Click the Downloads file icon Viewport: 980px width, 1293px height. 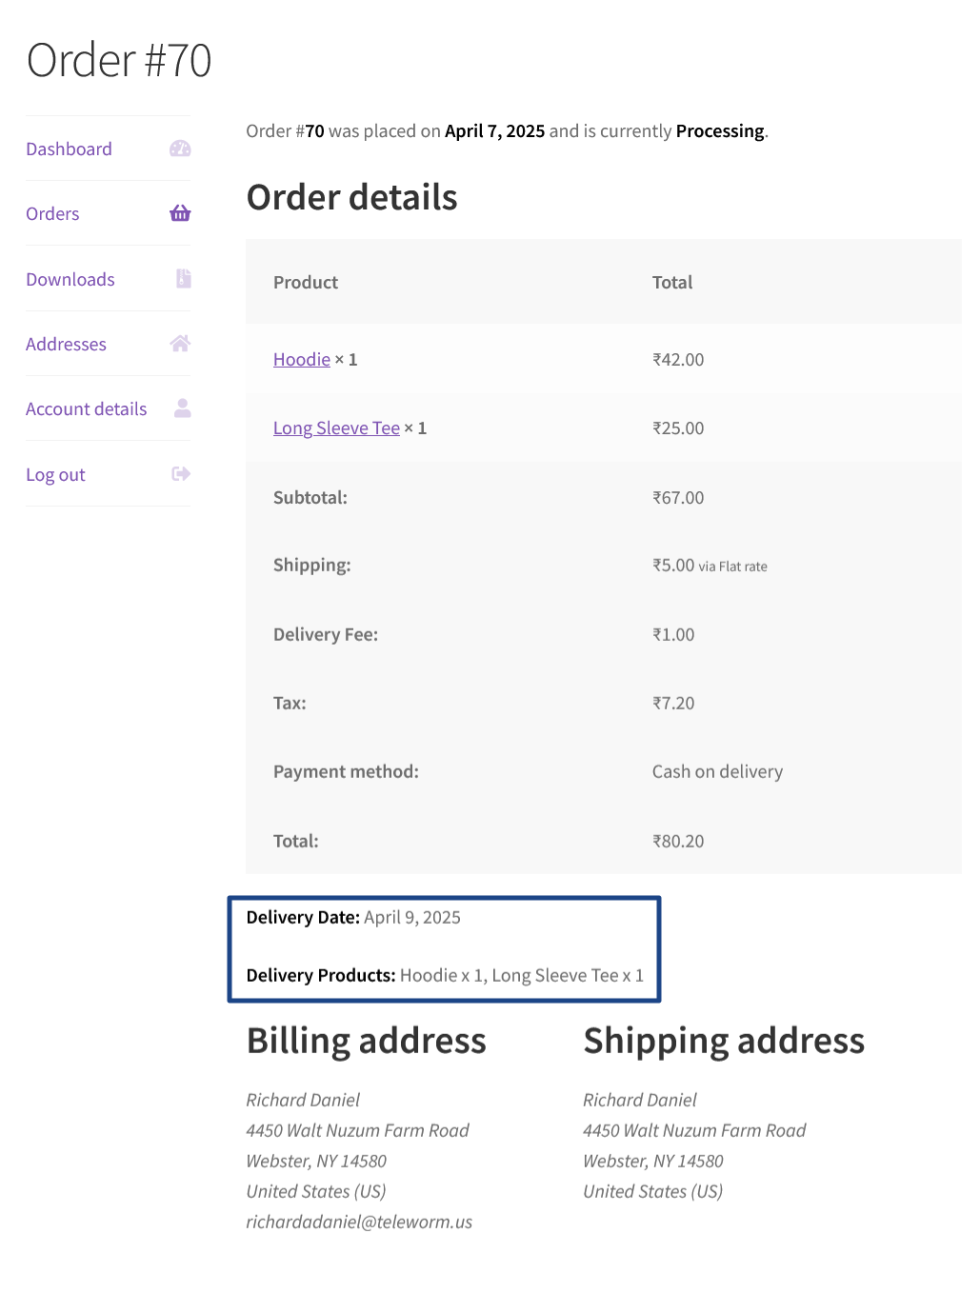[x=183, y=279]
